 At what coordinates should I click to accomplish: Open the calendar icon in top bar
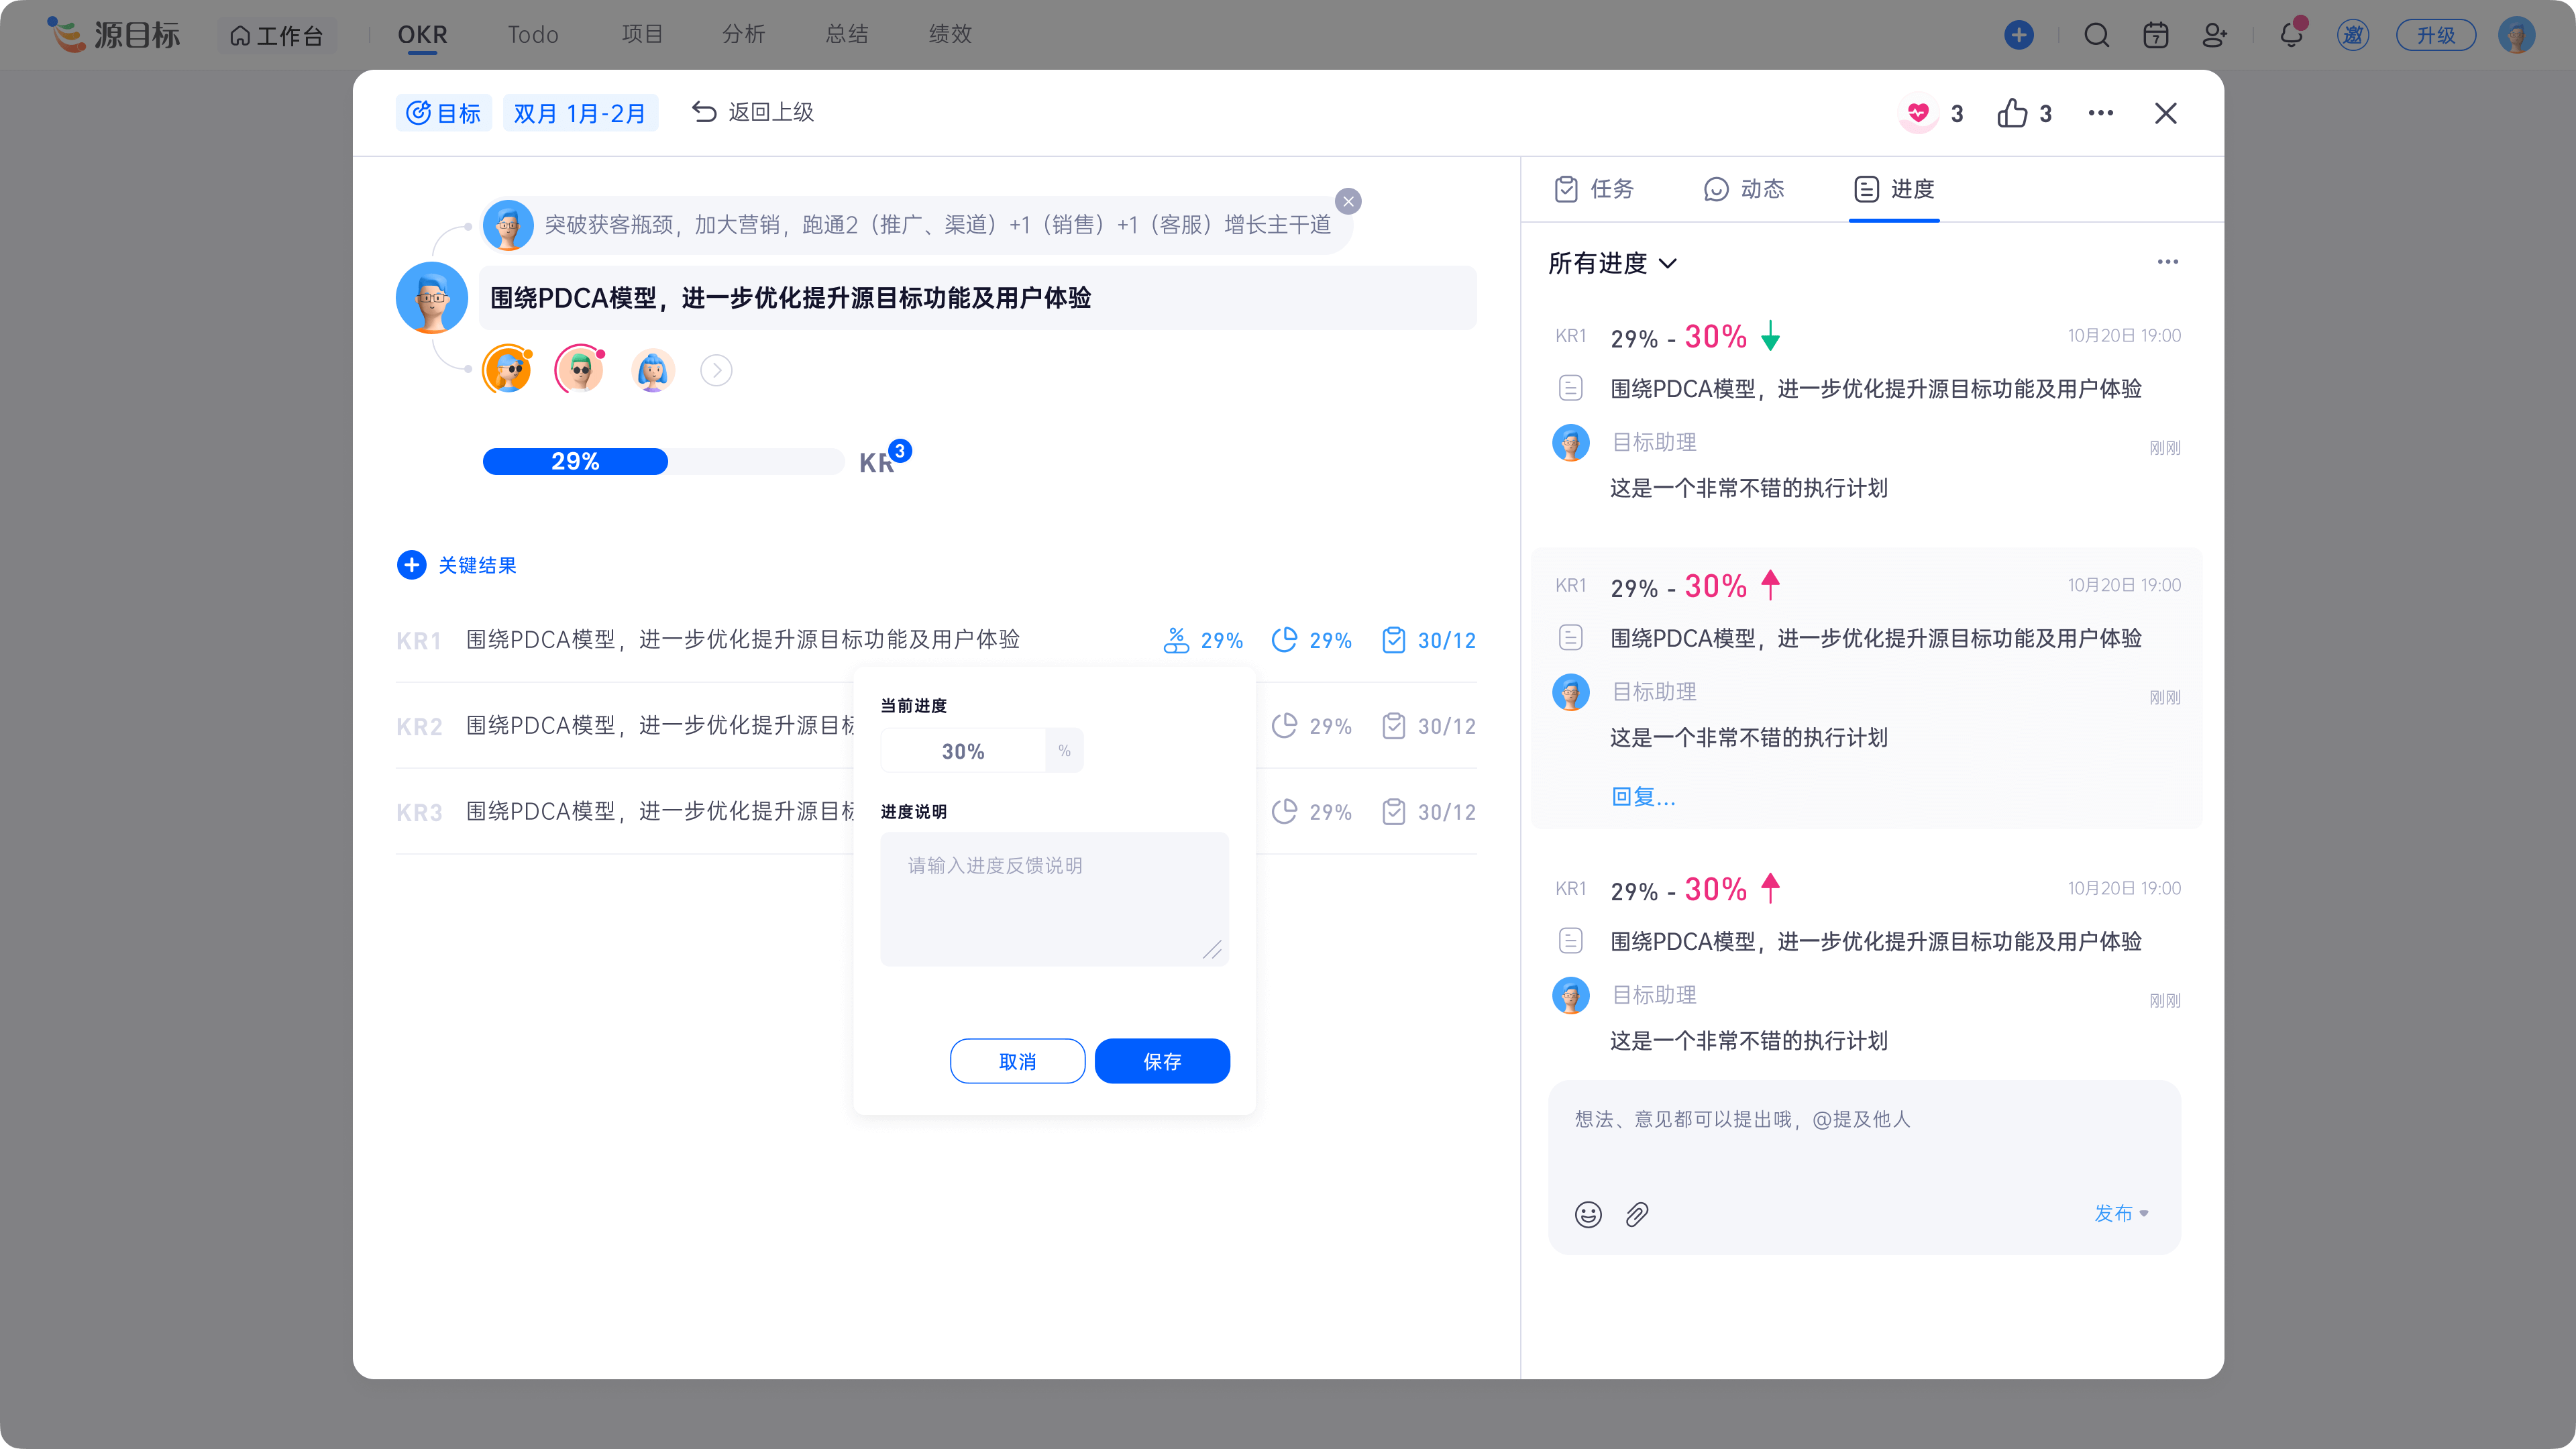[x=2155, y=35]
